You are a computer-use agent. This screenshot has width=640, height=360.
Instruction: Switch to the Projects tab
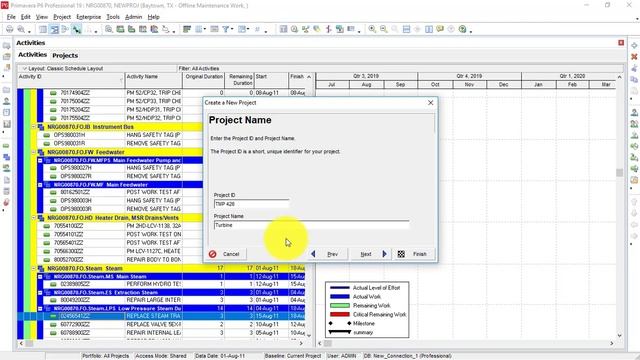[65, 55]
